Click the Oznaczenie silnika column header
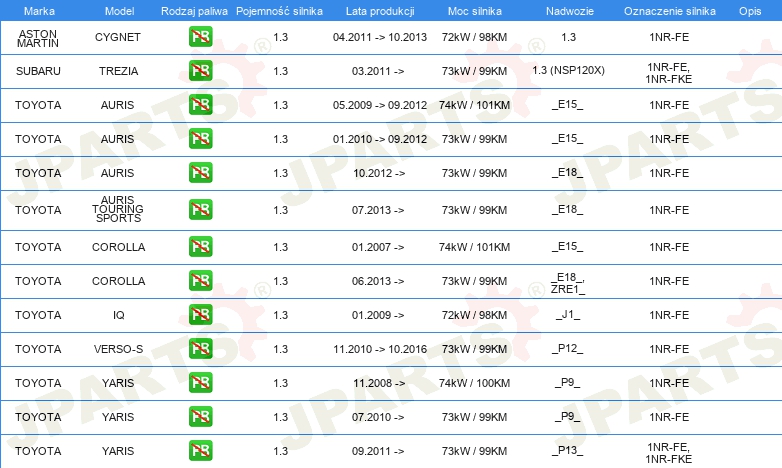782x468 pixels. click(x=669, y=11)
